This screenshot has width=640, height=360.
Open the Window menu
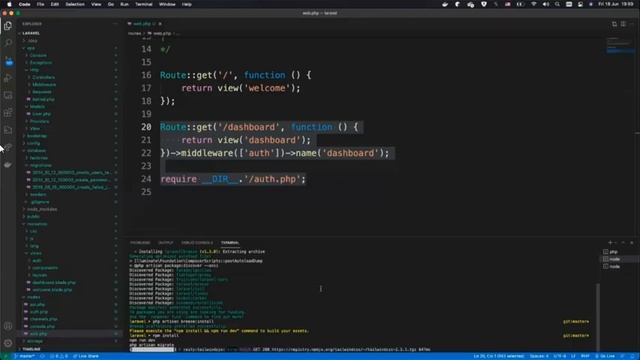pyautogui.click(x=167, y=4)
